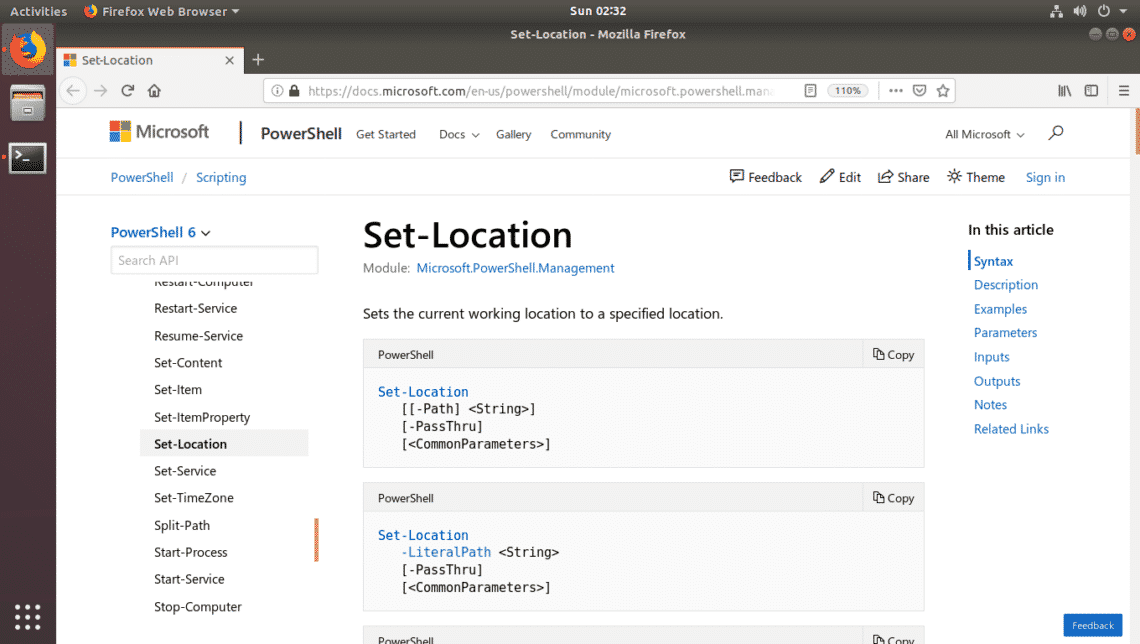Click the PowerShell breadcrumb link

pyautogui.click(x=142, y=177)
